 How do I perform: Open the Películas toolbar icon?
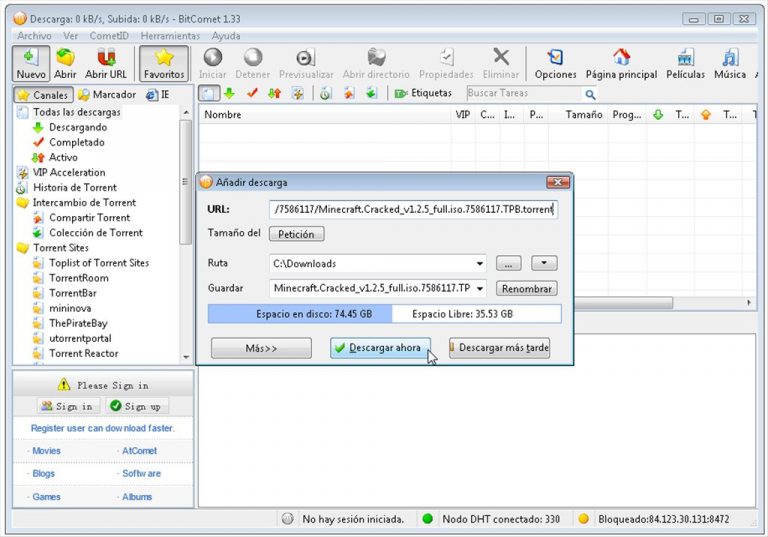pos(685,57)
